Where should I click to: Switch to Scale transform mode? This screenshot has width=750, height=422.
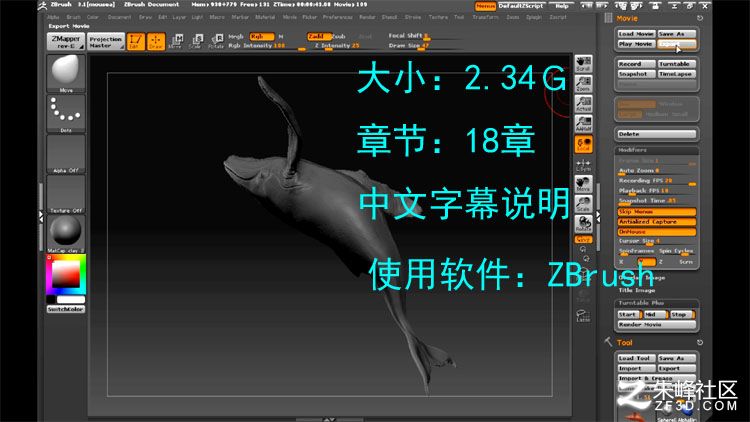(x=196, y=41)
